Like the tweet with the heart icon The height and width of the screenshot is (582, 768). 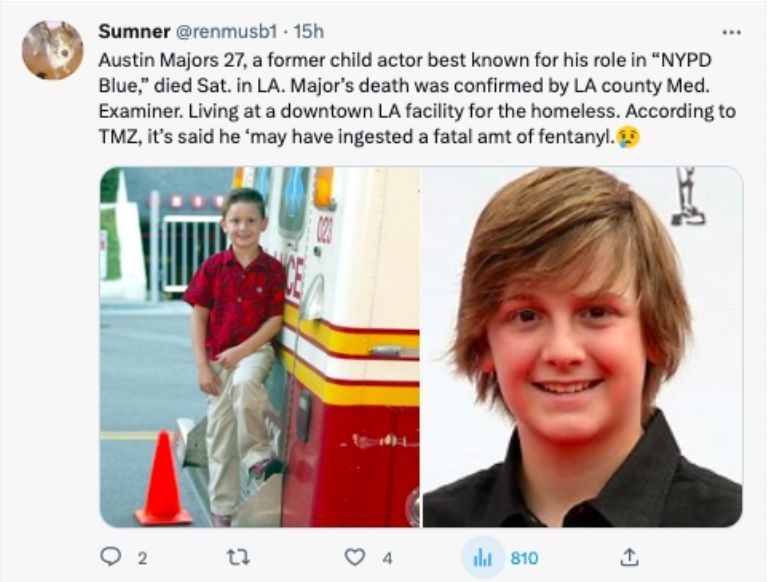pos(355,558)
